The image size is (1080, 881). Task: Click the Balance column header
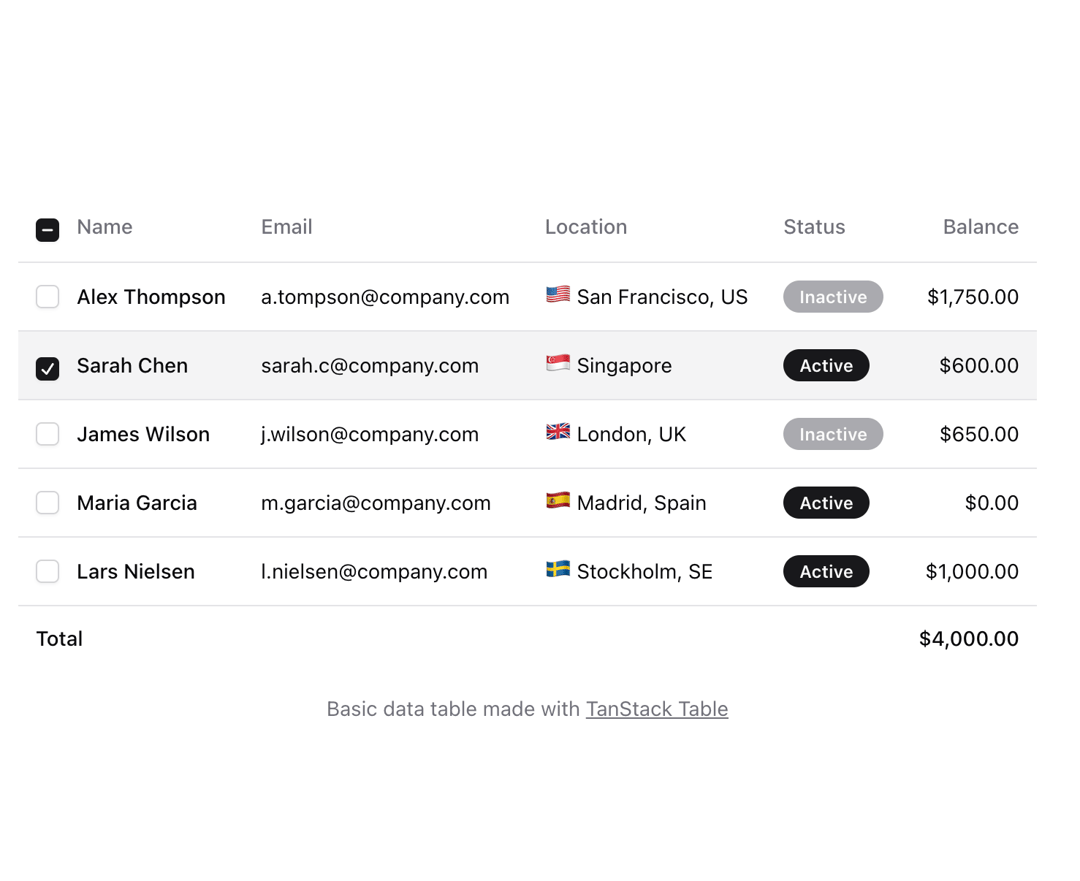[980, 227]
